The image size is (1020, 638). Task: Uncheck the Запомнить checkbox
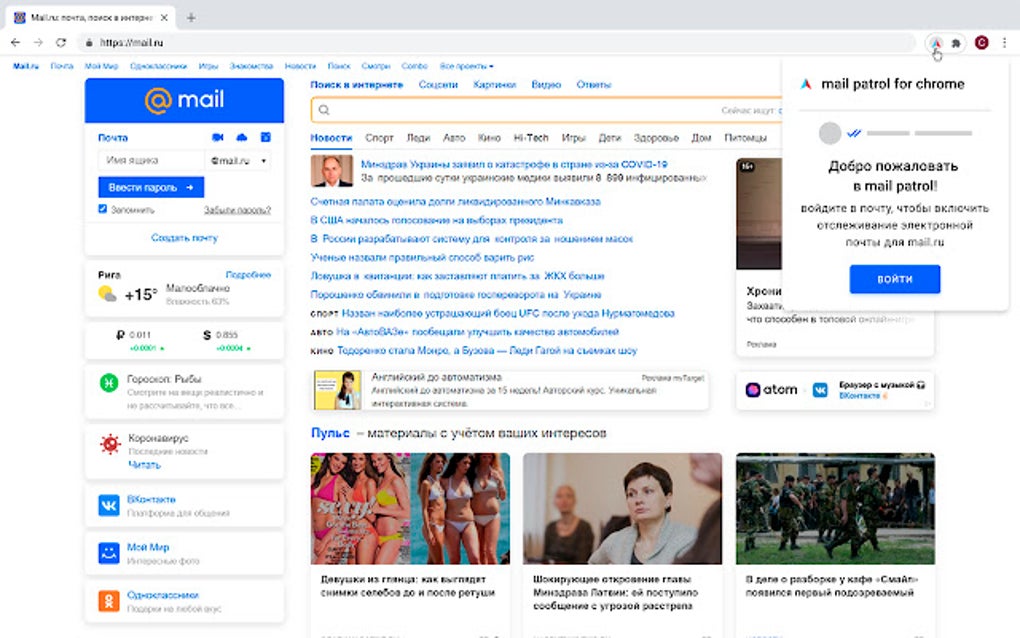point(101,208)
